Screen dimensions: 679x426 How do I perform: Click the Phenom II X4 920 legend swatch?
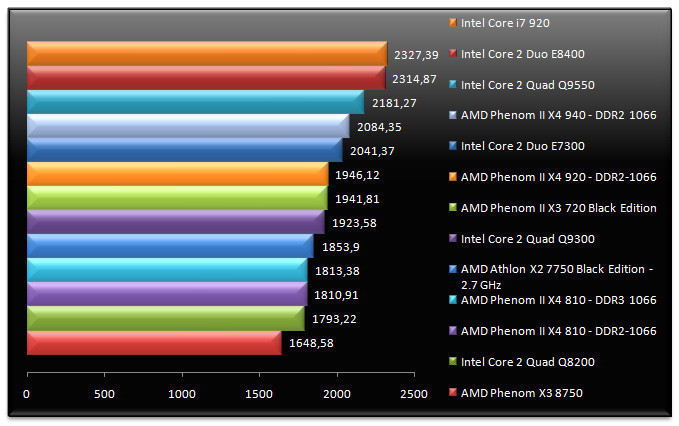pos(453,177)
